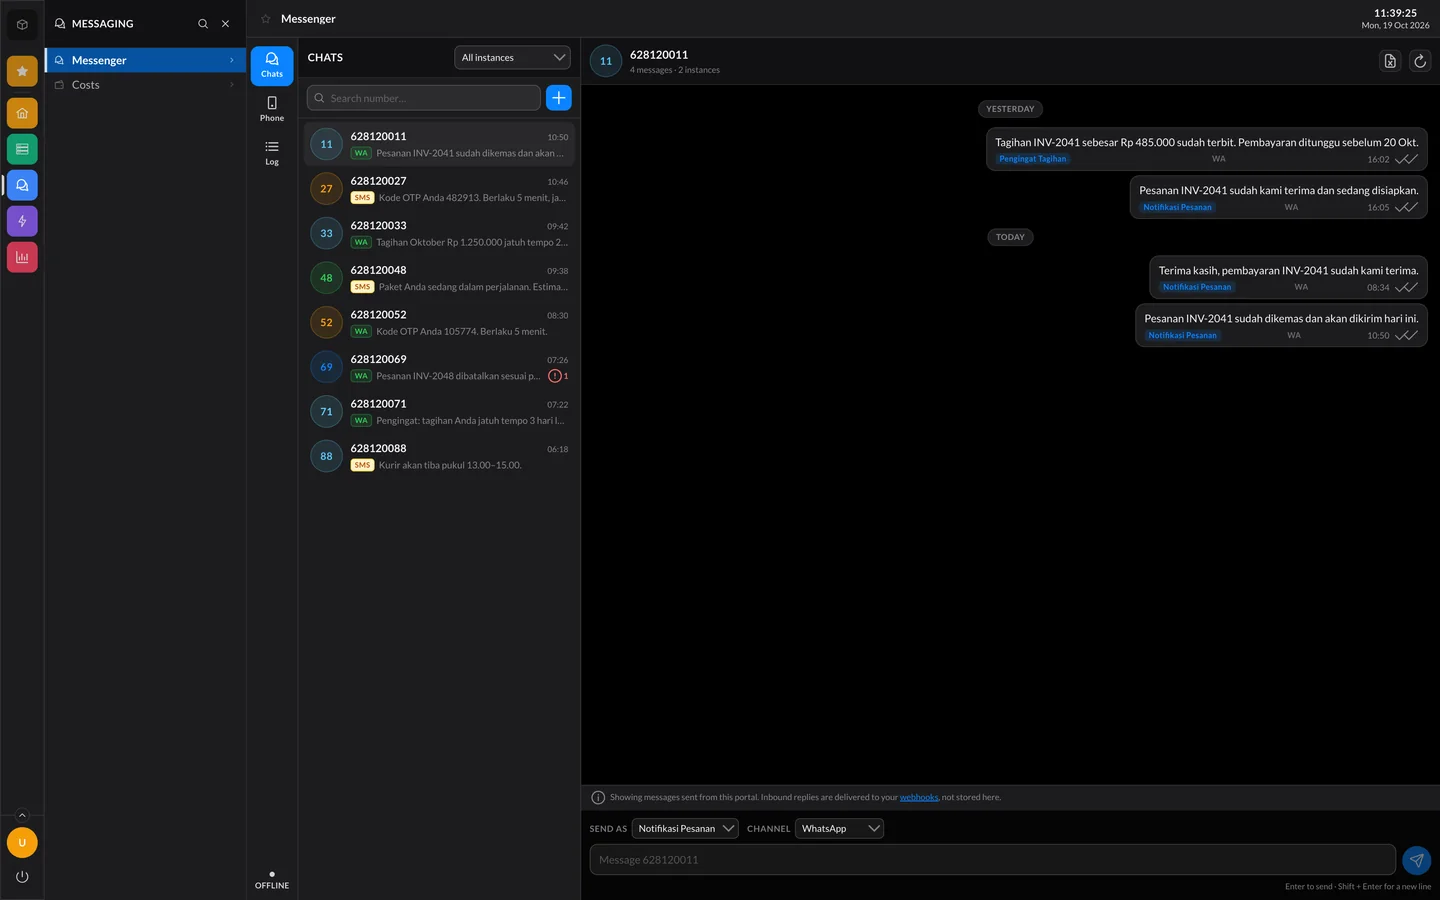Open chat with 628120088
This screenshot has width=1440, height=900.
coord(440,457)
